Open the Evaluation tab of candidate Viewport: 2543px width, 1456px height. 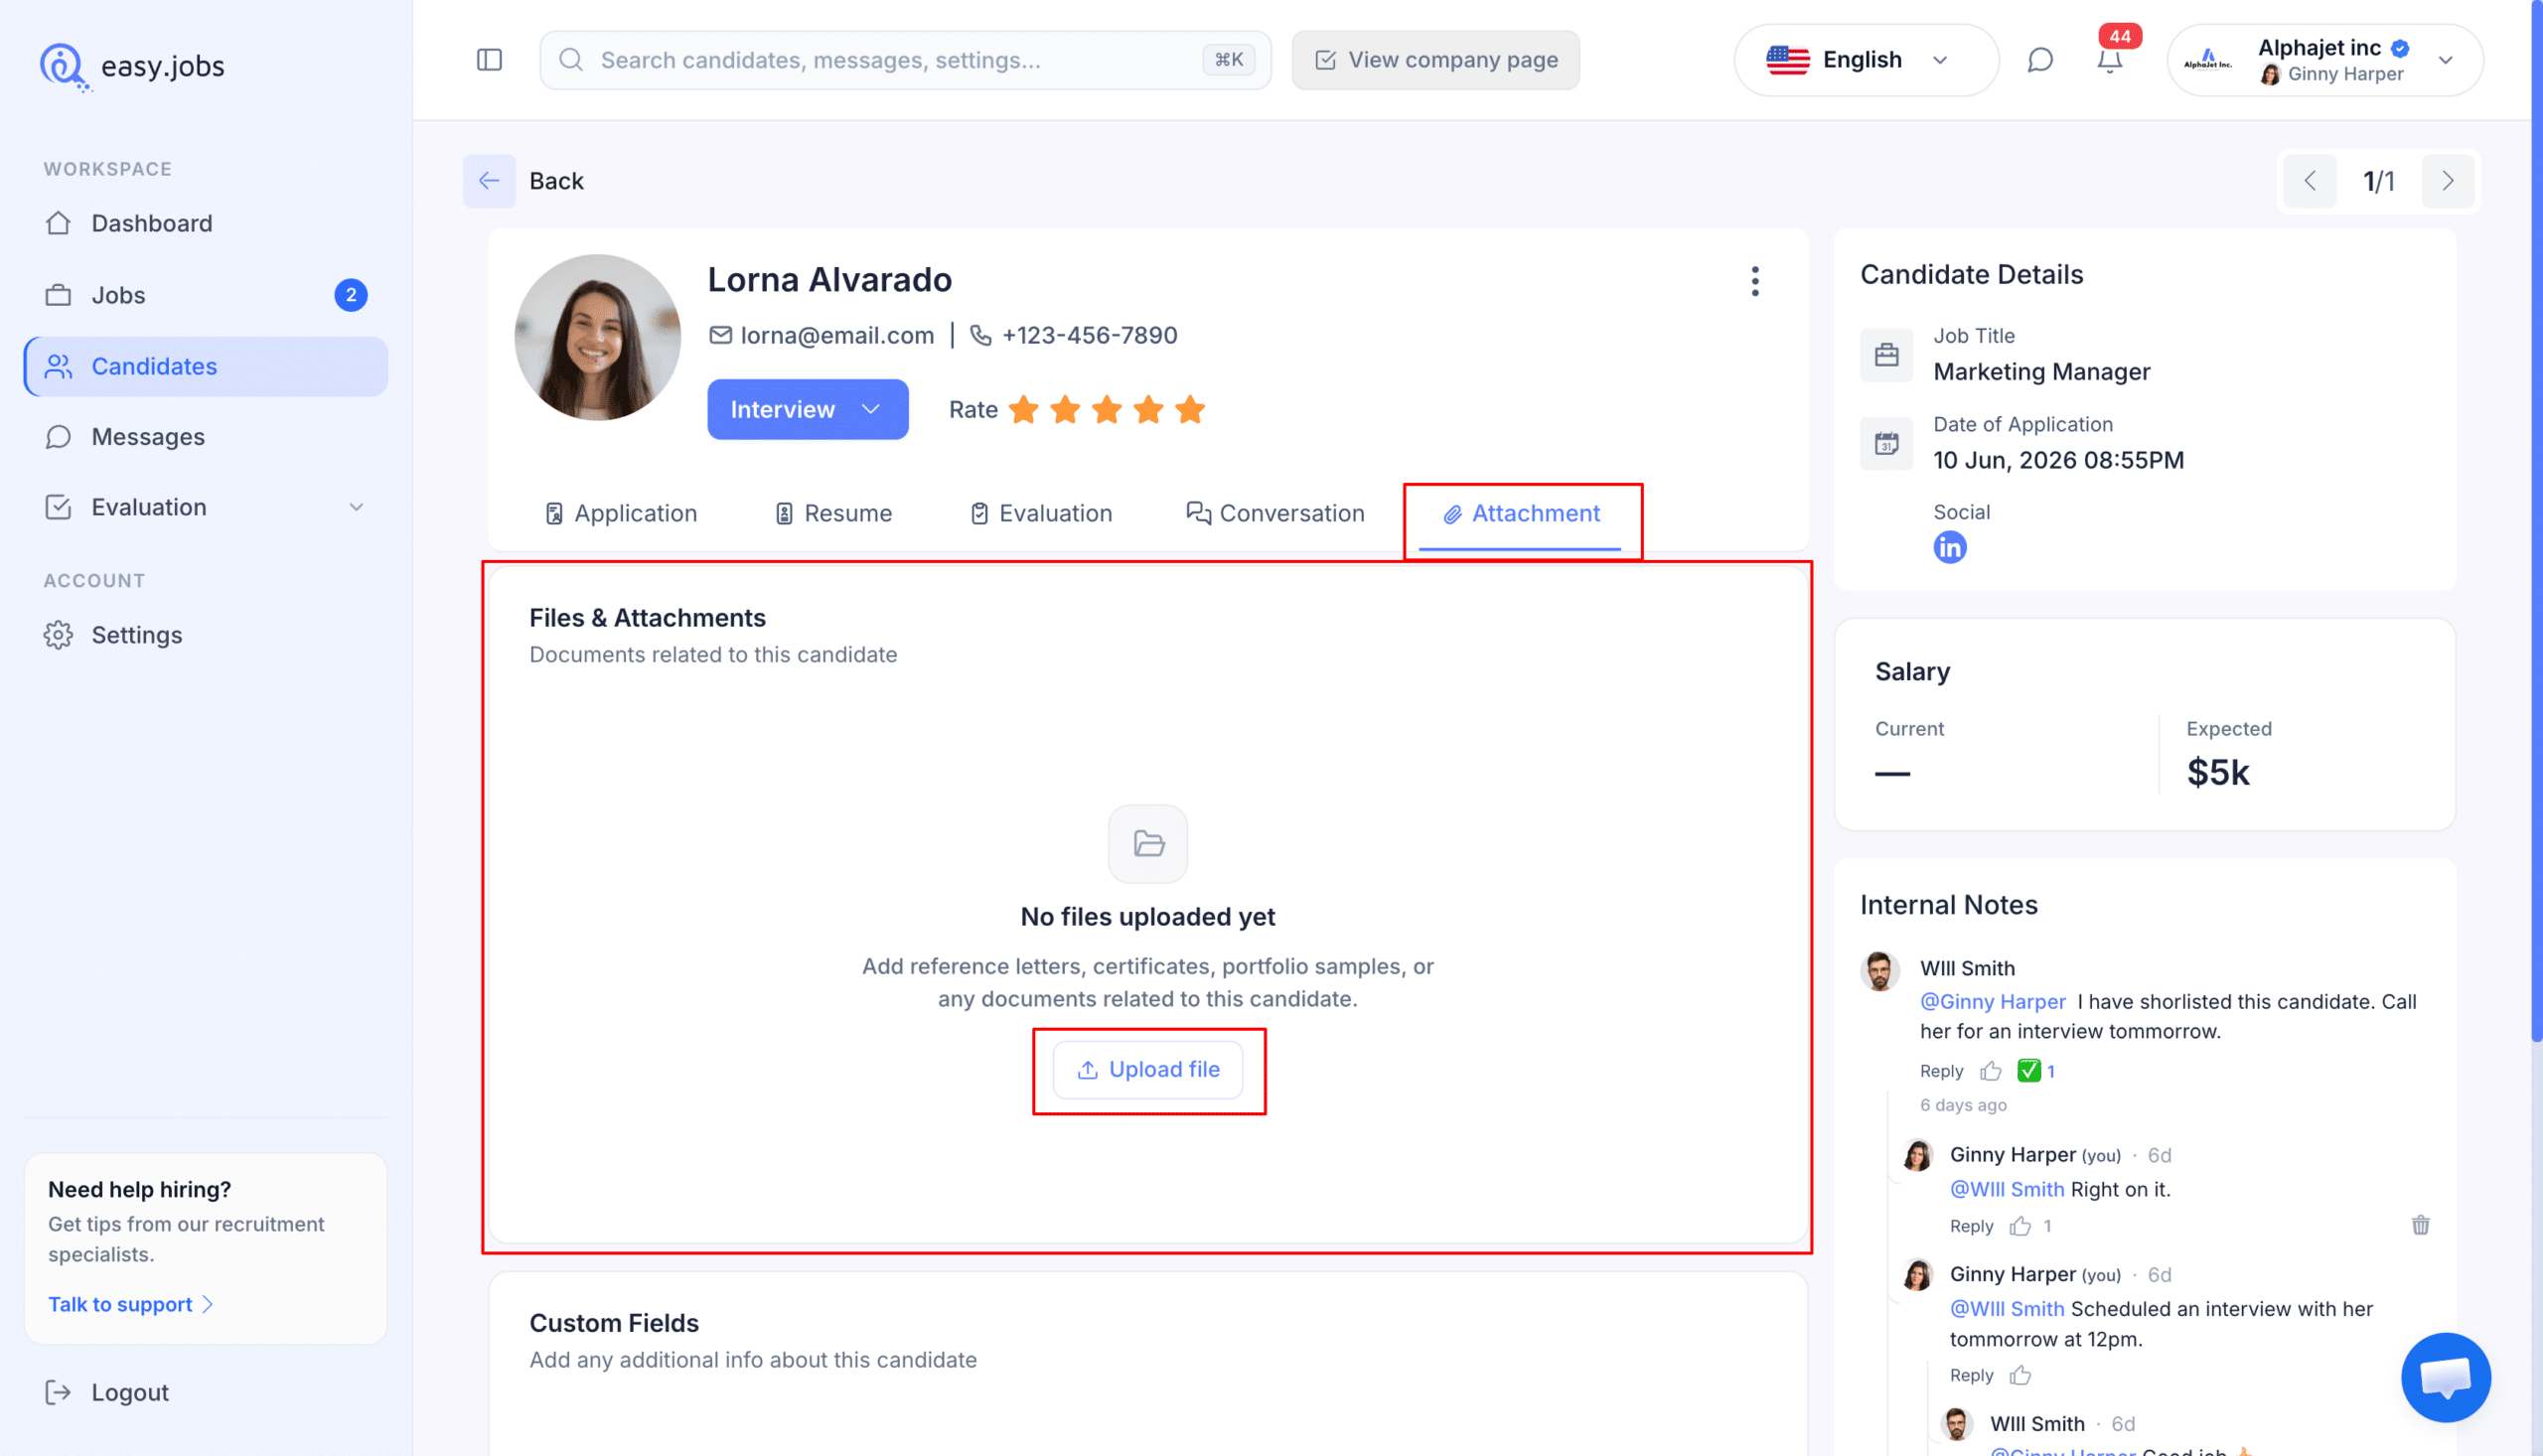1041,513
